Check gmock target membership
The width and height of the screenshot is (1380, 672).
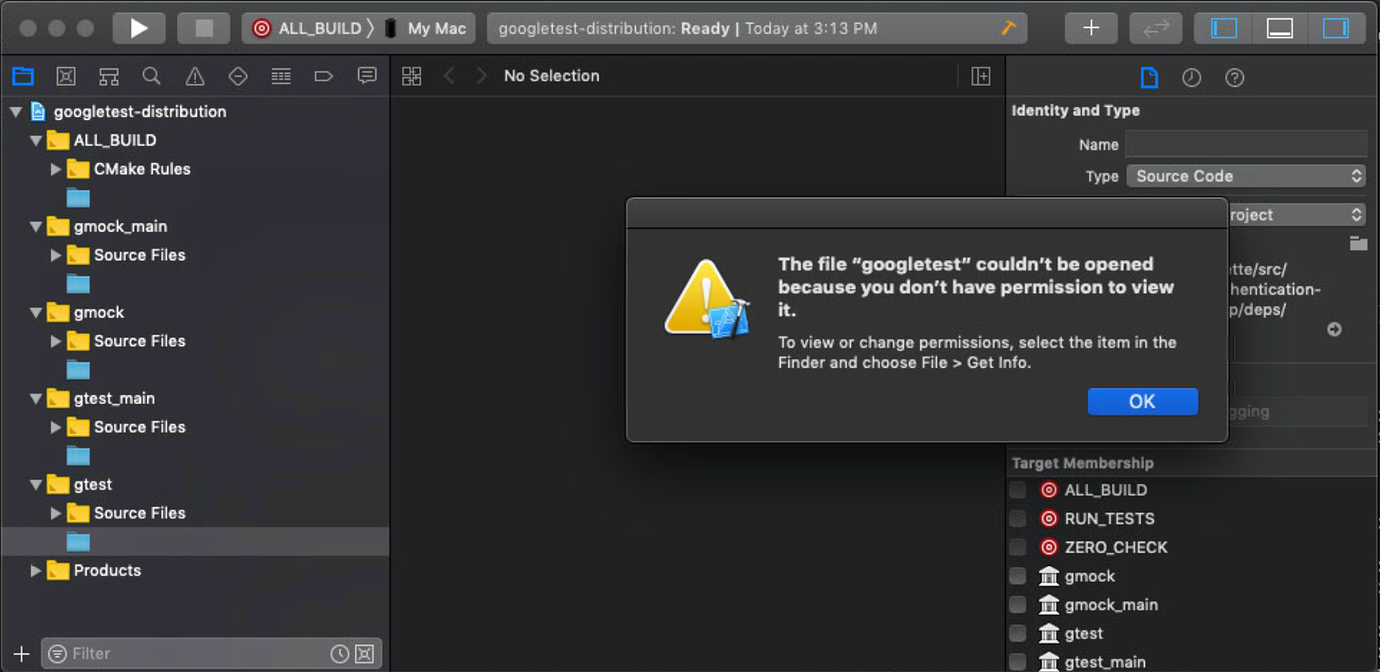click(x=1017, y=576)
